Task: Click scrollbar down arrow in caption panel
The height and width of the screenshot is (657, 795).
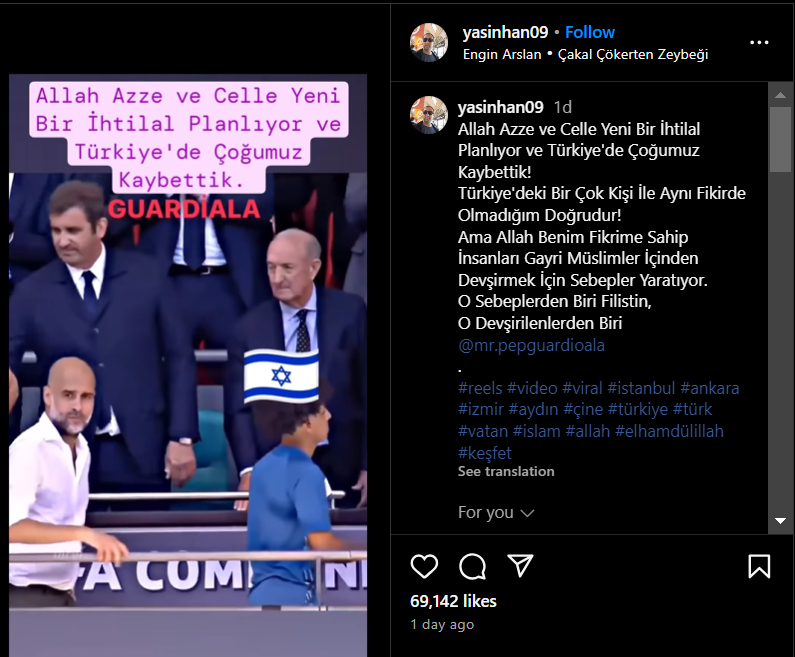Action: click(x=781, y=521)
